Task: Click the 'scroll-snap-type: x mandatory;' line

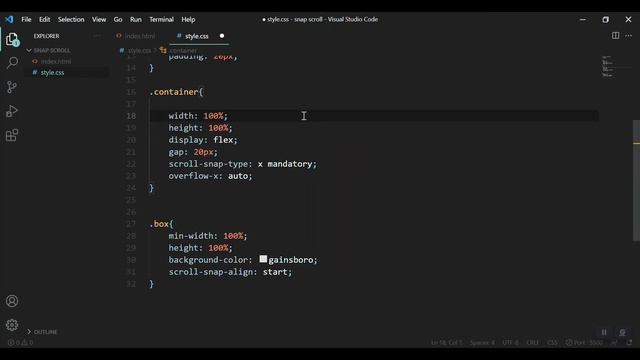Action: [242, 164]
